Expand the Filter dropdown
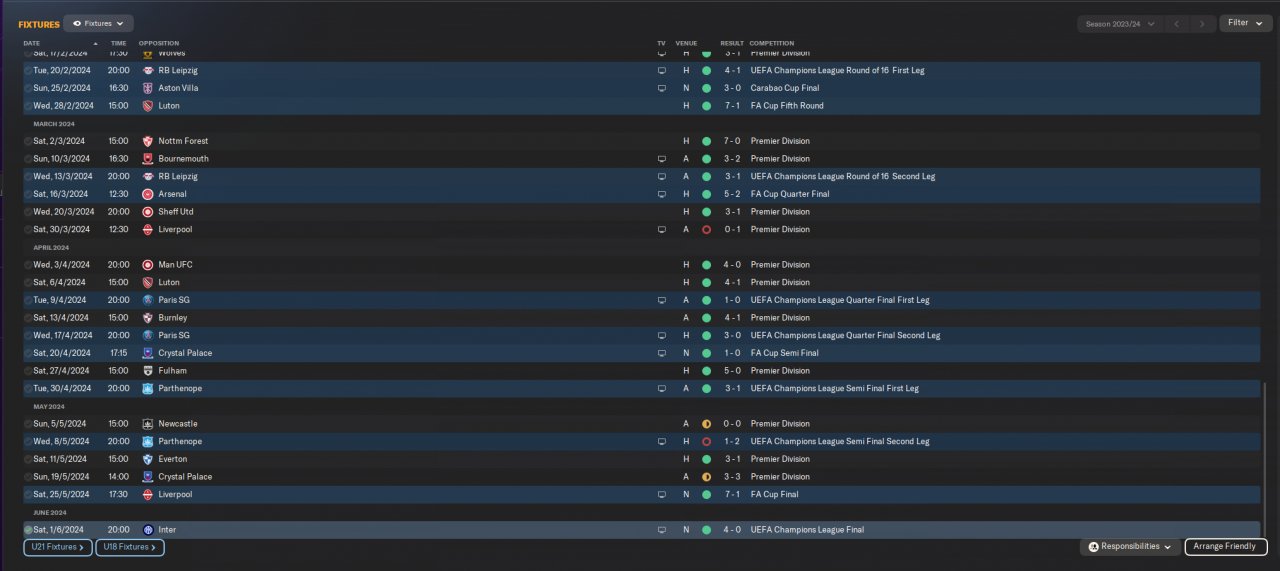The width and height of the screenshot is (1280, 571). click(1244, 23)
